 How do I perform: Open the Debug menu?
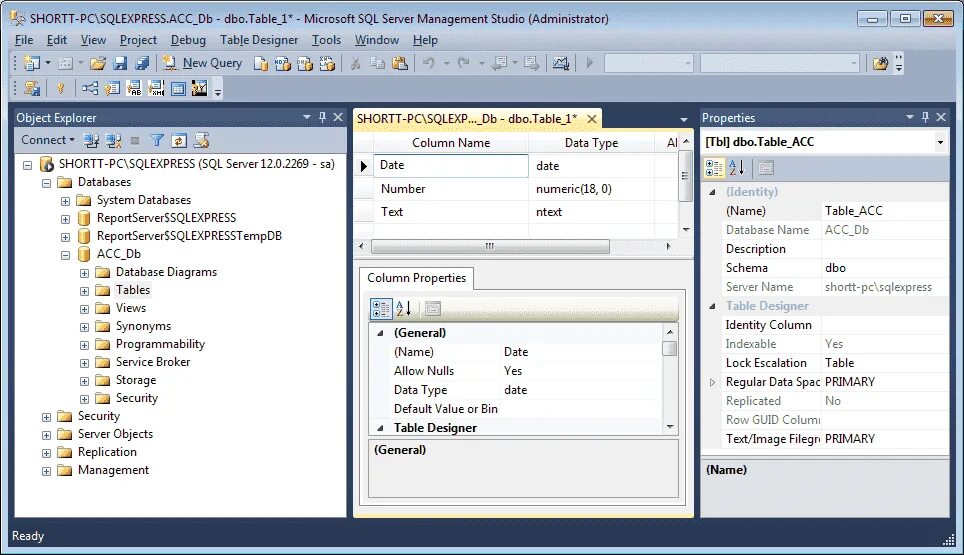[188, 40]
